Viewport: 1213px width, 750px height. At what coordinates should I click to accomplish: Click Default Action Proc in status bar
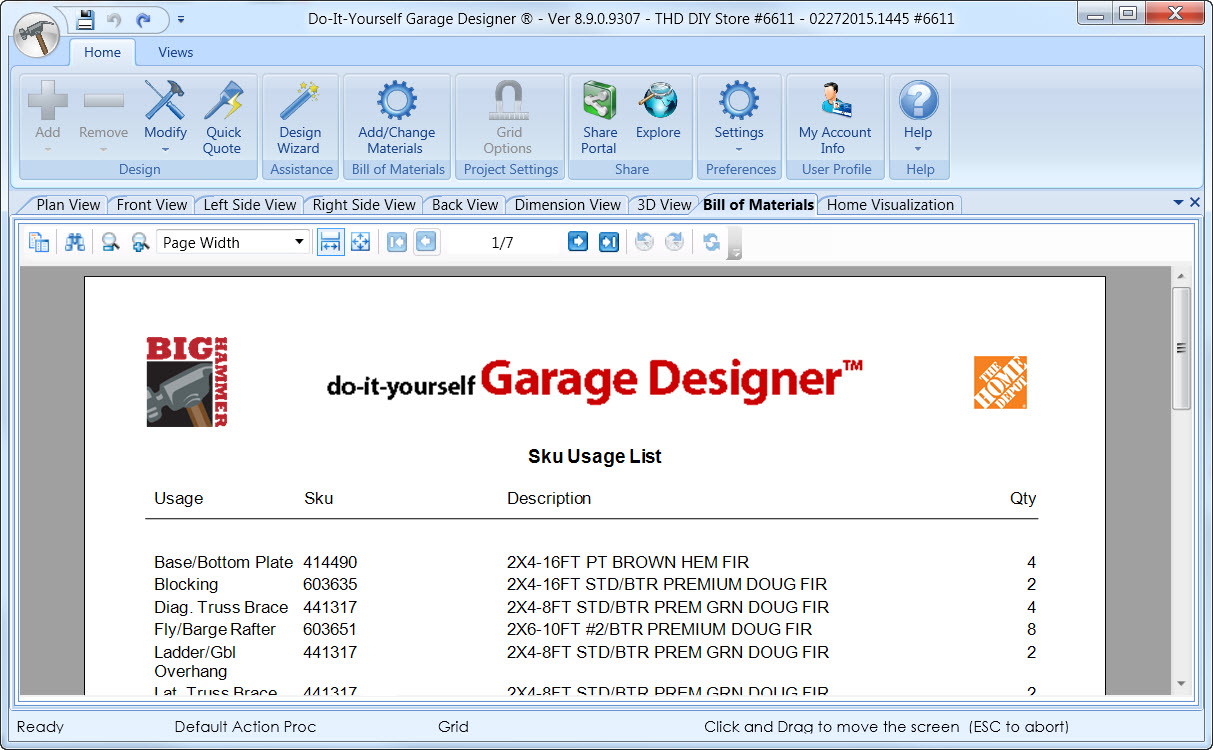(x=245, y=727)
